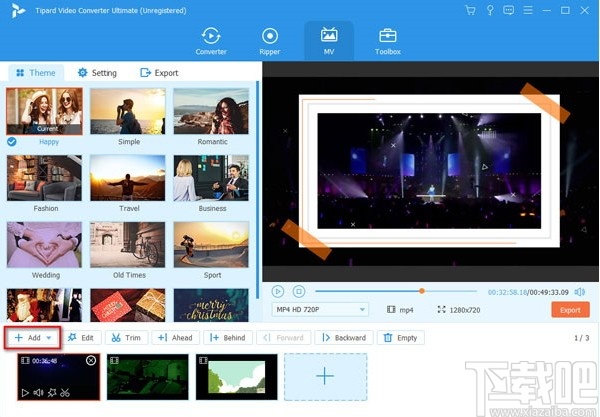Click the Ahead button
Viewport: 600px width, 417px height.
tap(176, 337)
